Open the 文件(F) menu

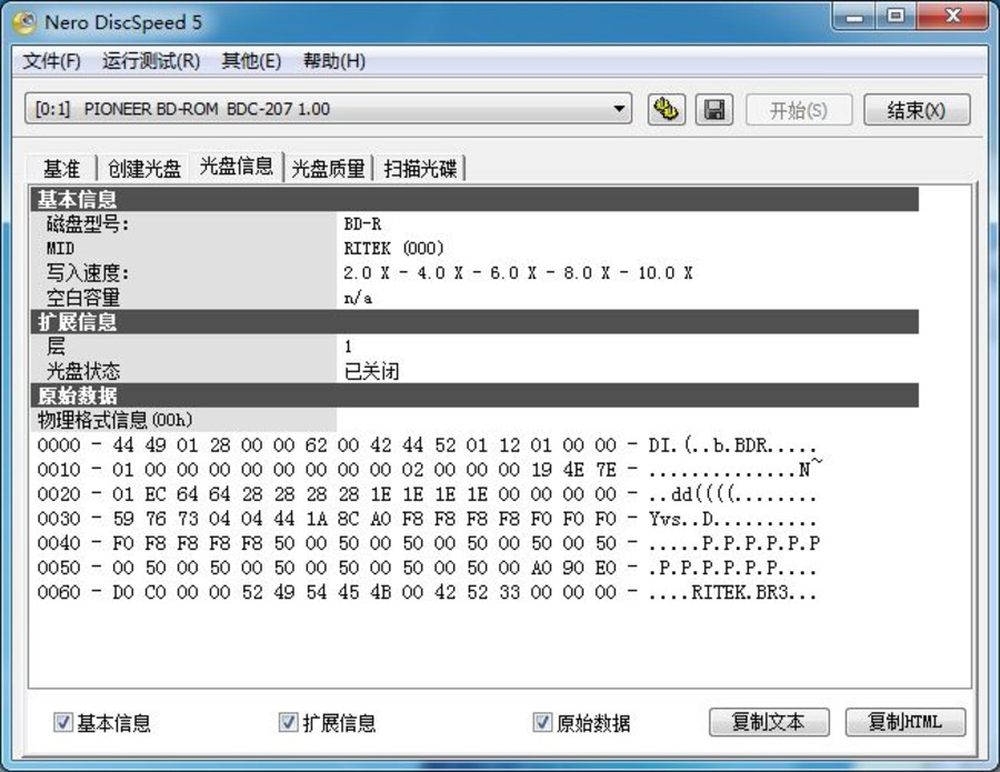[x=52, y=61]
